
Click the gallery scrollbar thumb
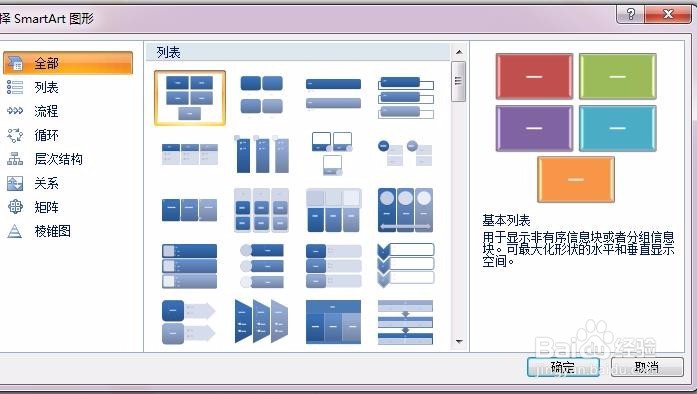tap(458, 81)
